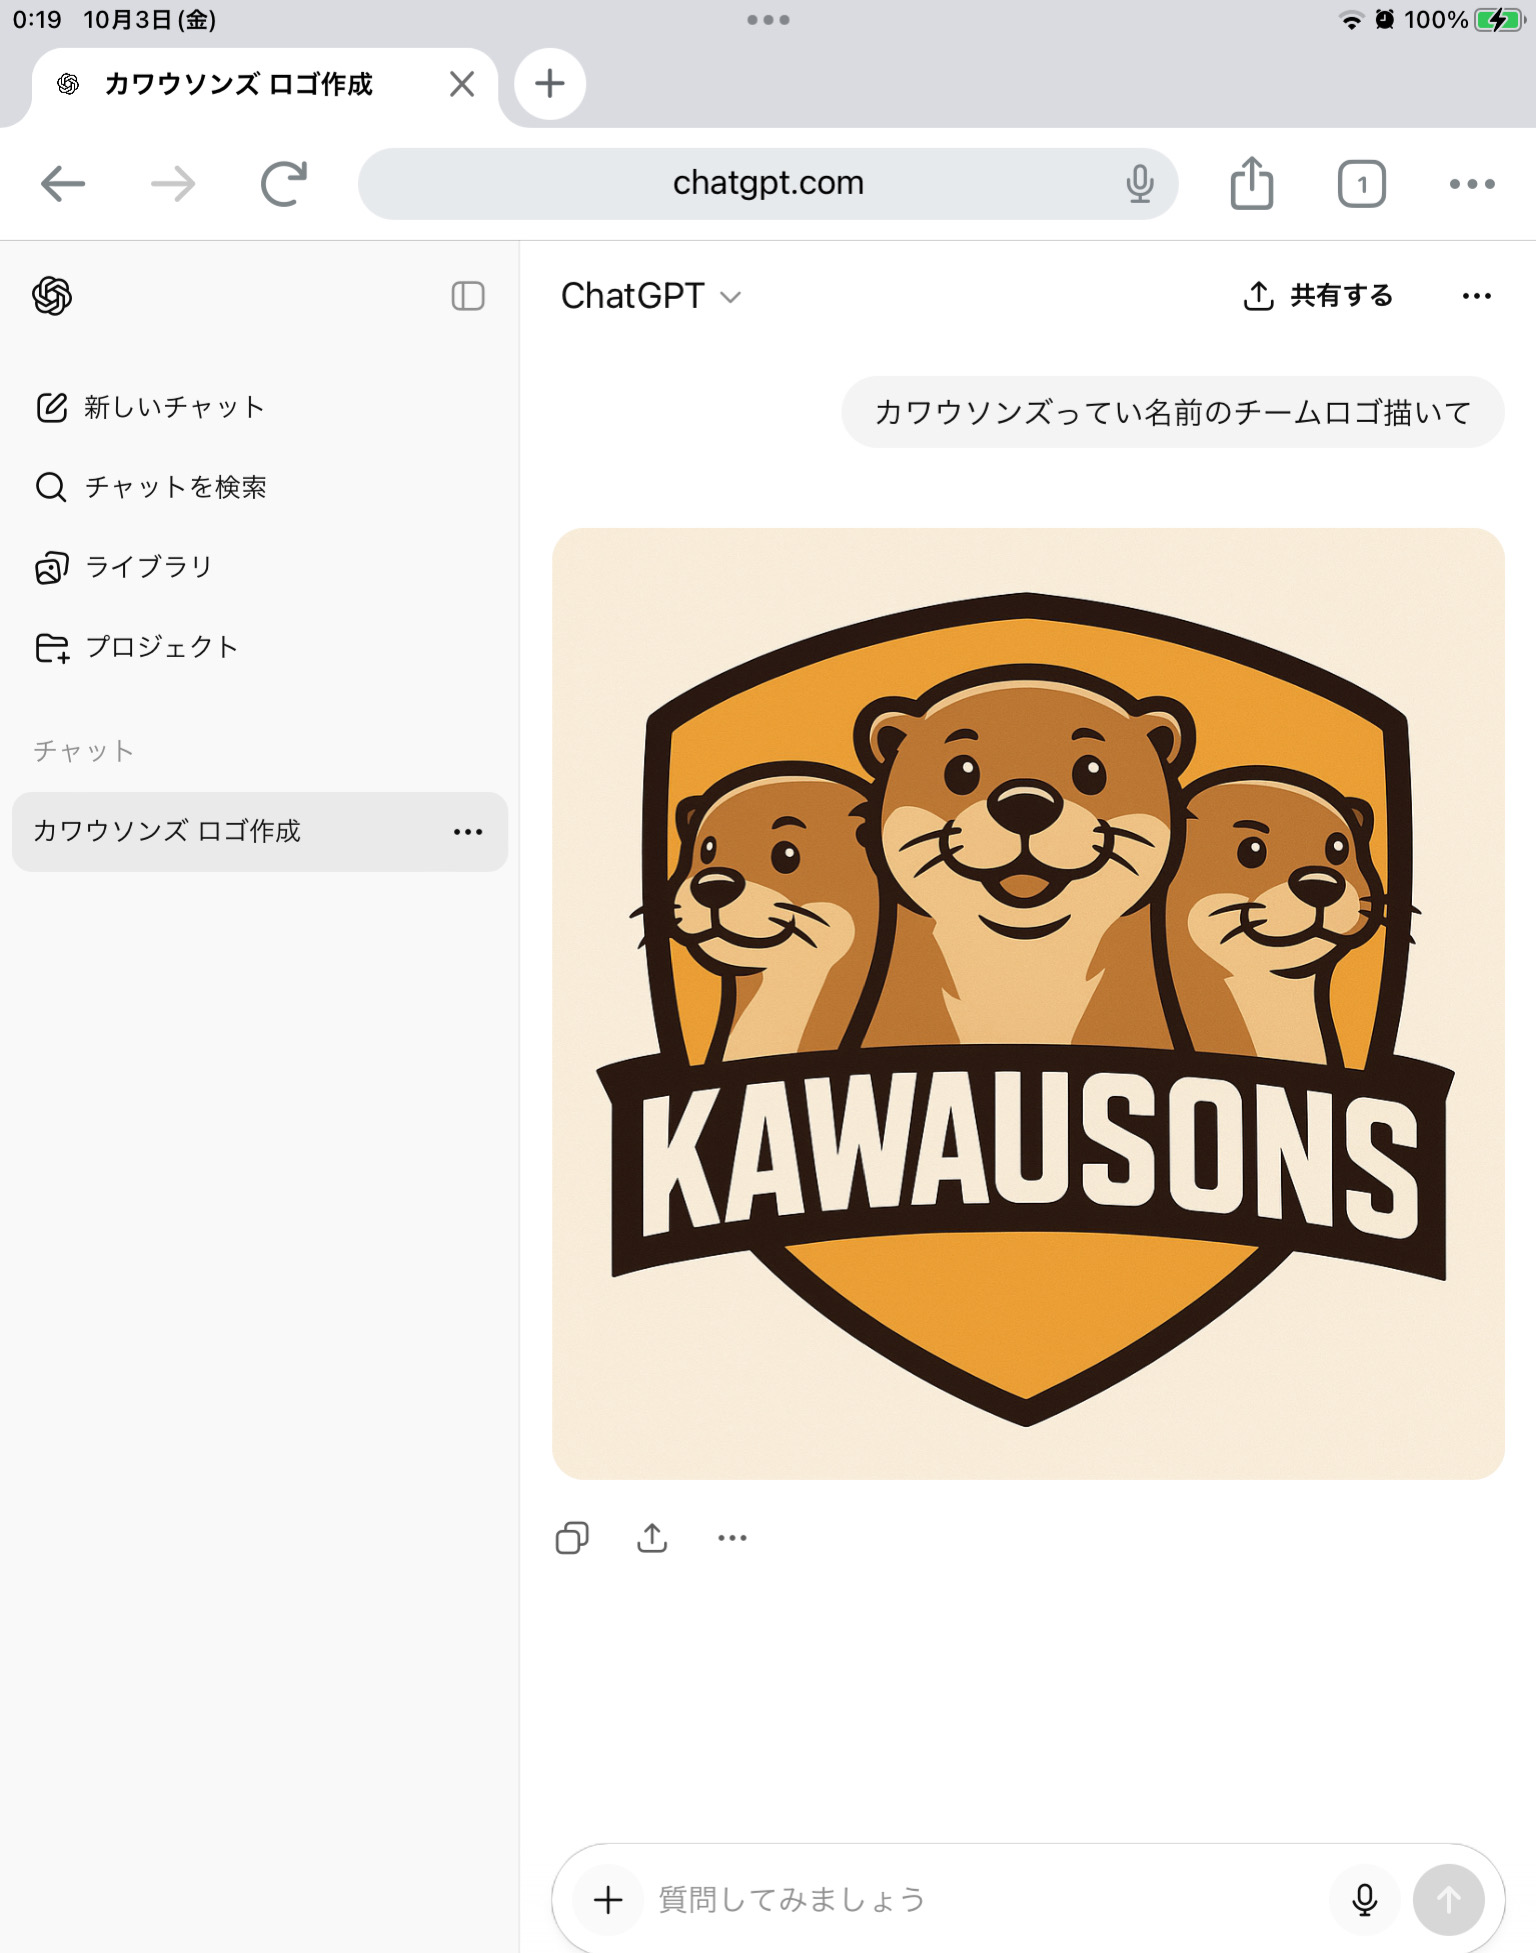Click the plus attachment button in the message box
Viewport: 1536px width, 1953px height.
(x=608, y=1899)
